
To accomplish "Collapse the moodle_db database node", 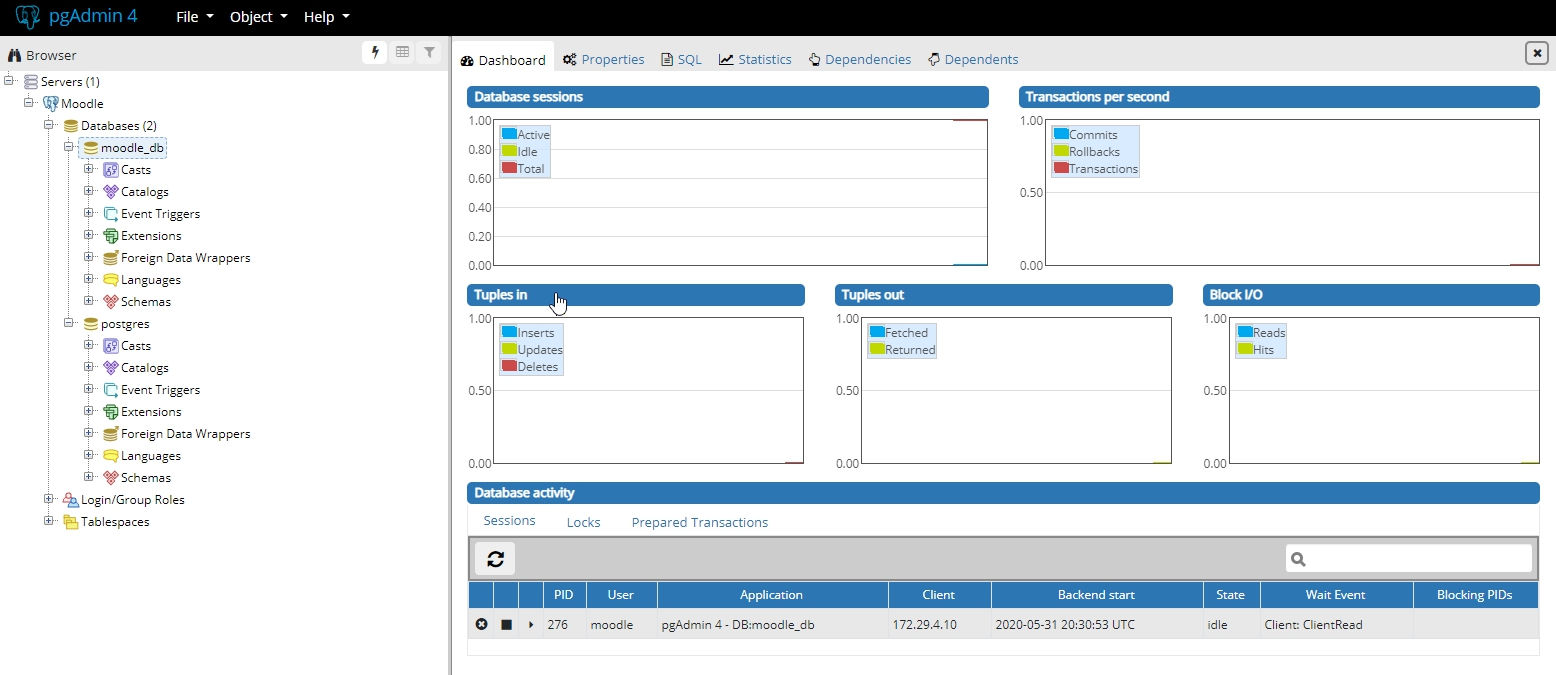I will (x=69, y=147).
